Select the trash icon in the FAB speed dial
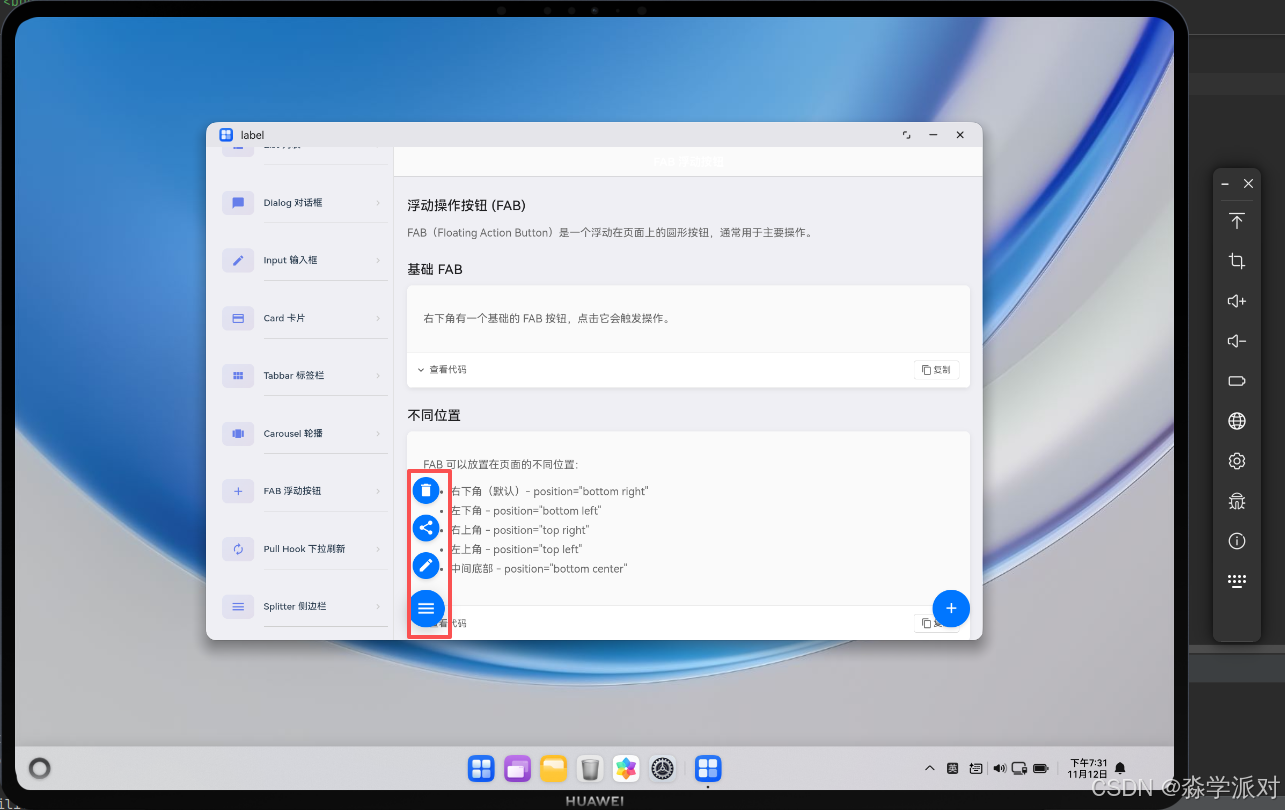The height and width of the screenshot is (810, 1285). click(427, 490)
